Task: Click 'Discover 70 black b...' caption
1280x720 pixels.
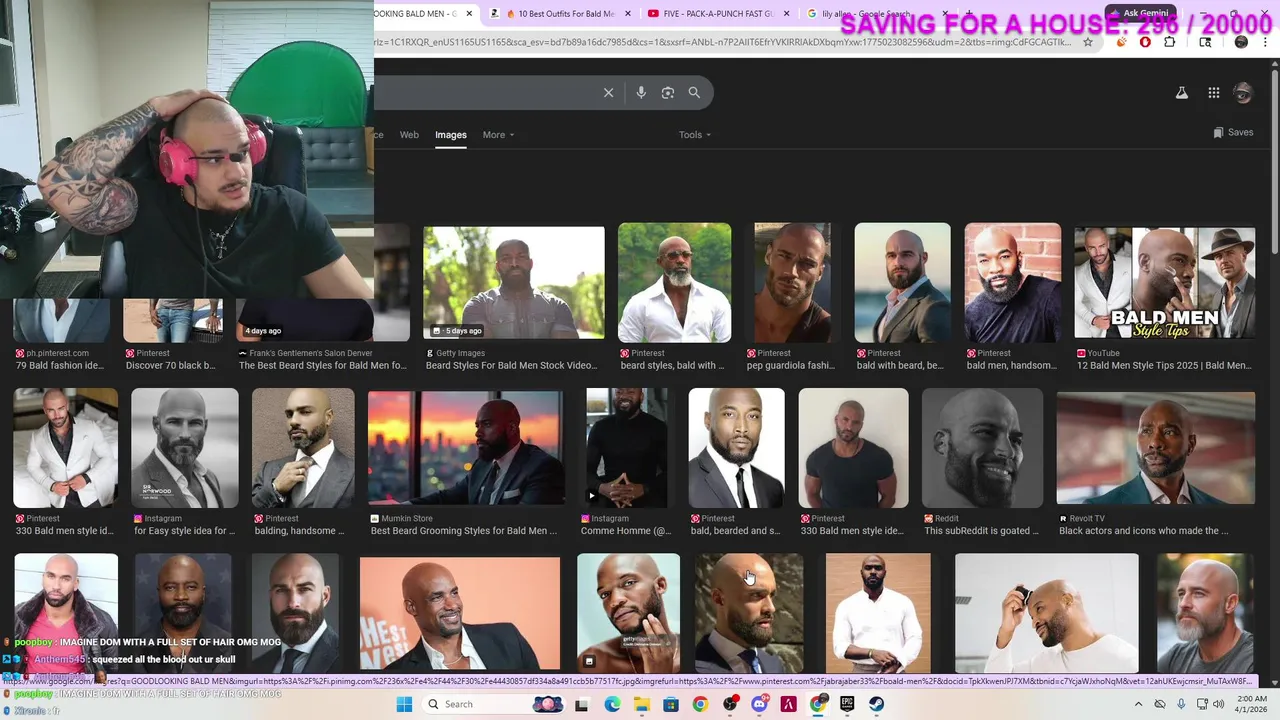Action: coord(171,366)
